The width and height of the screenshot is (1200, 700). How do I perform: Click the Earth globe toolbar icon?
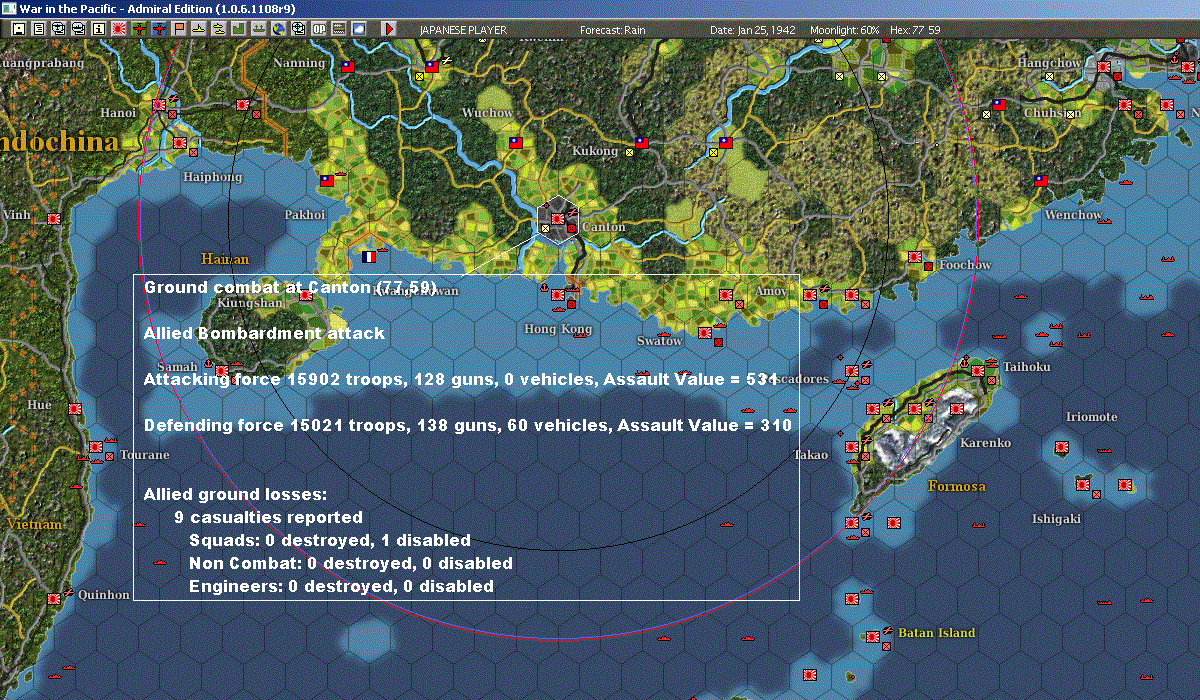[x=278, y=29]
